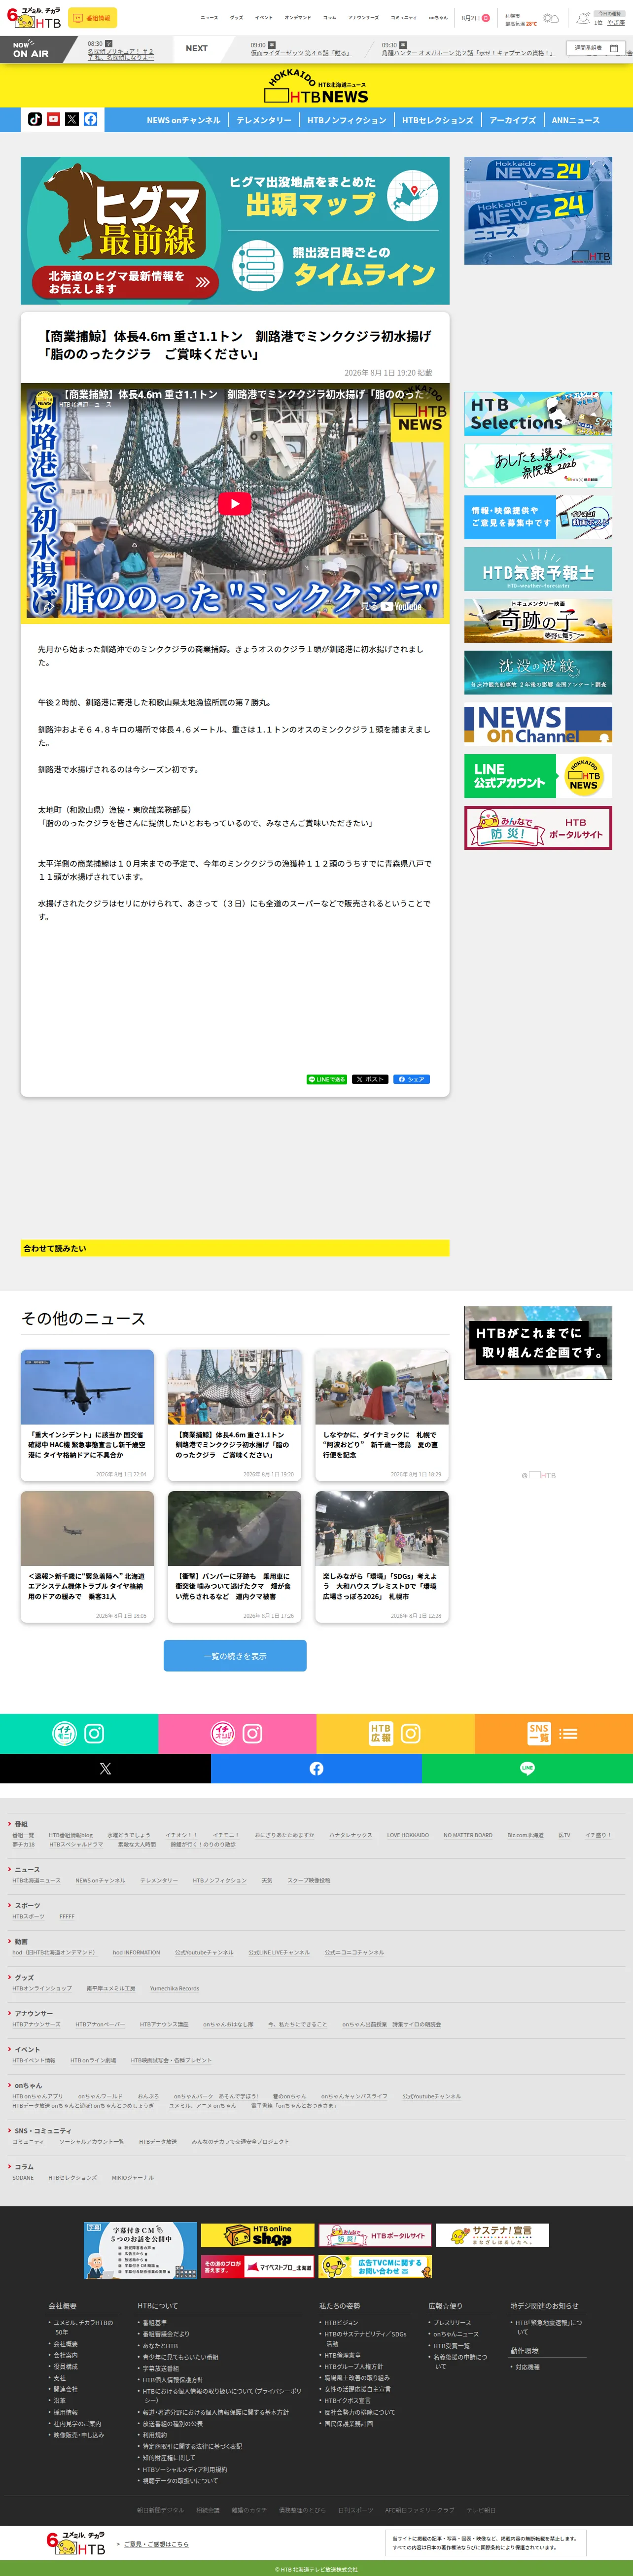Open the NEWS on Channel sidebar banner
This screenshot has width=633, height=2576.
point(538,724)
